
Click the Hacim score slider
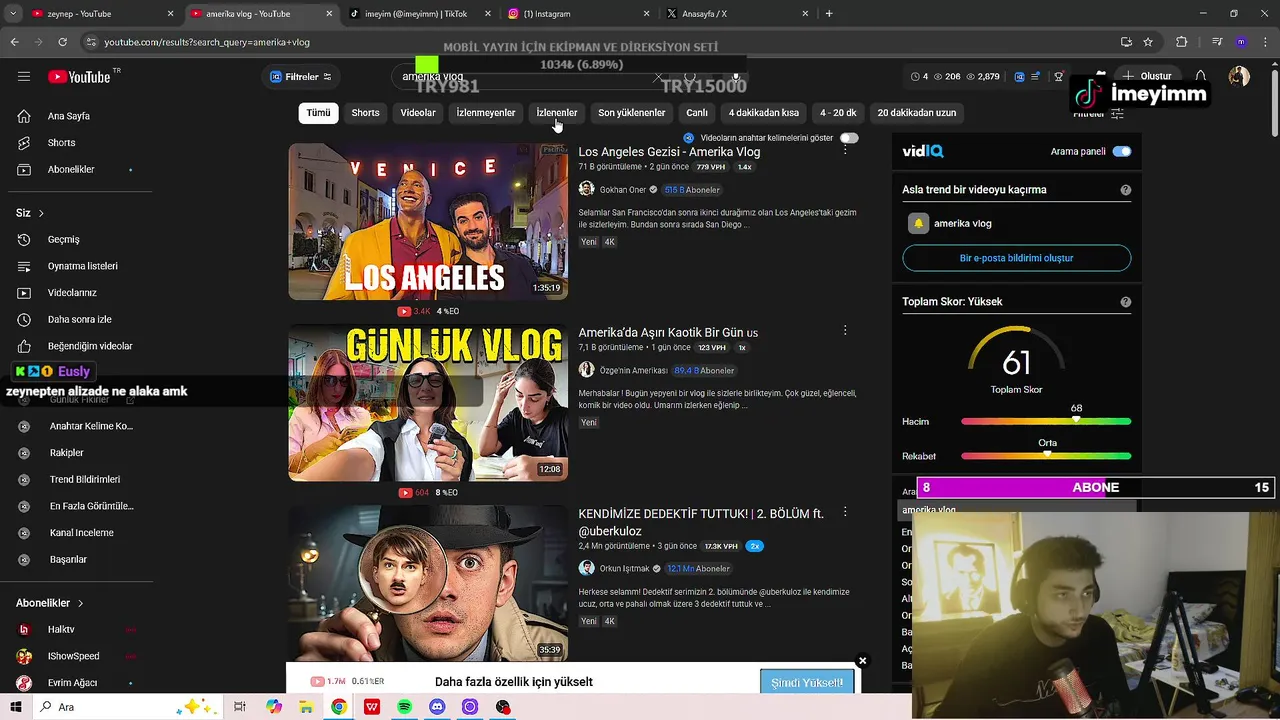(x=1046, y=422)
